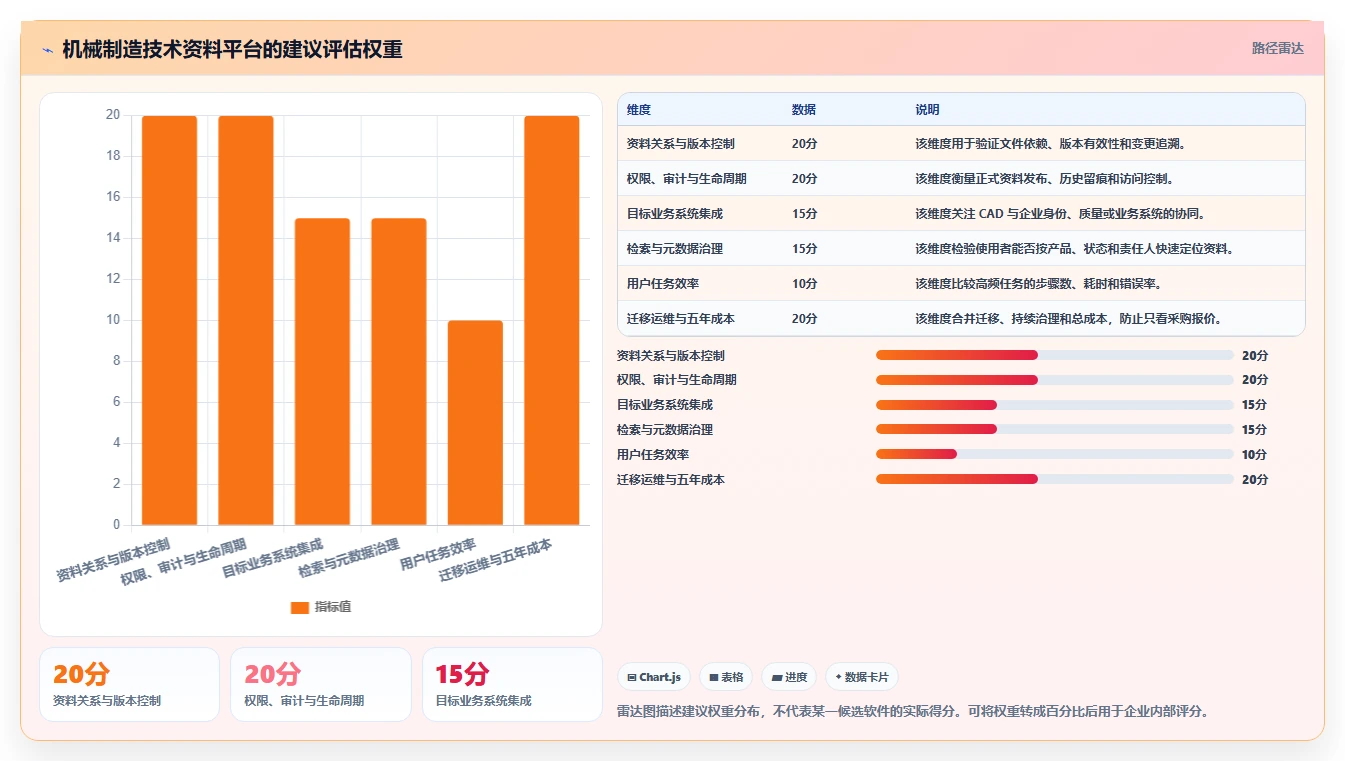
Task: Click the 检索与元数据治理 label in the progress list
Action: pos(665,429)
